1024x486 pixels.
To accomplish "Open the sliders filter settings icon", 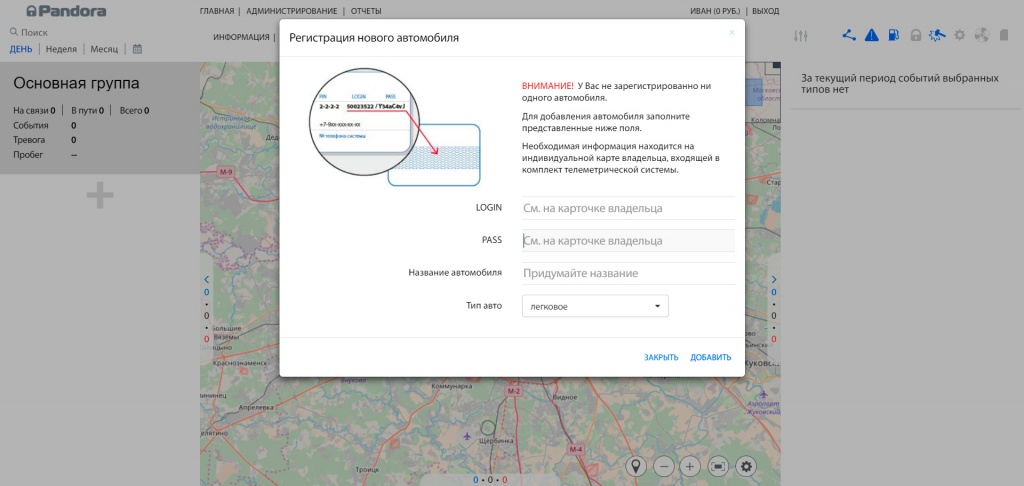I will (800, 36).
